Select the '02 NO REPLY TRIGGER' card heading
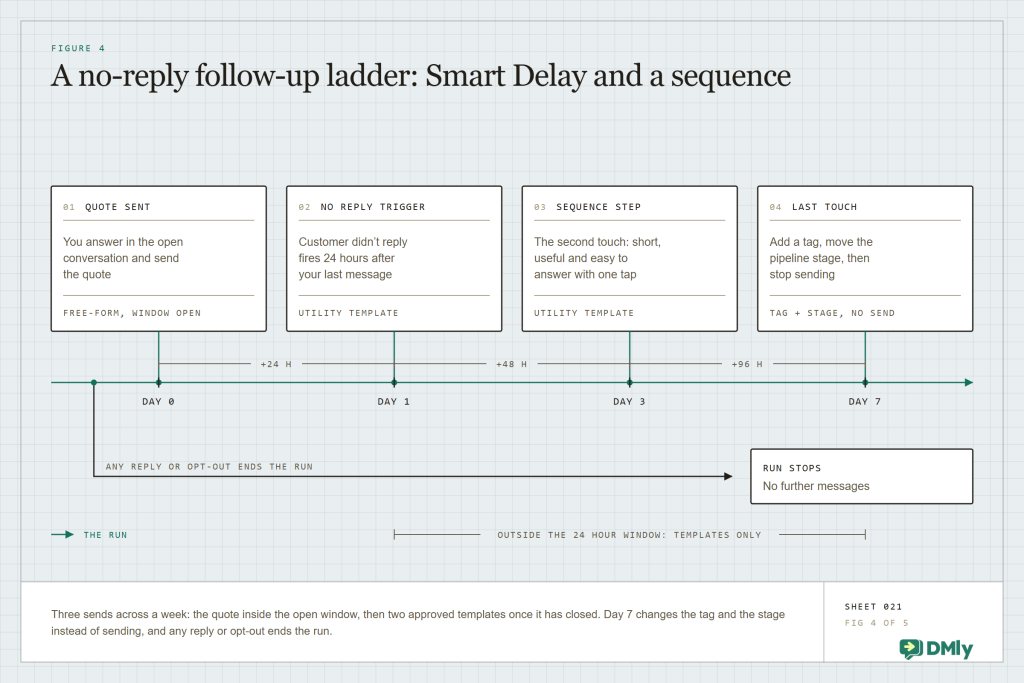Screen dimensions: 1024x683 [x=362, y=207]
